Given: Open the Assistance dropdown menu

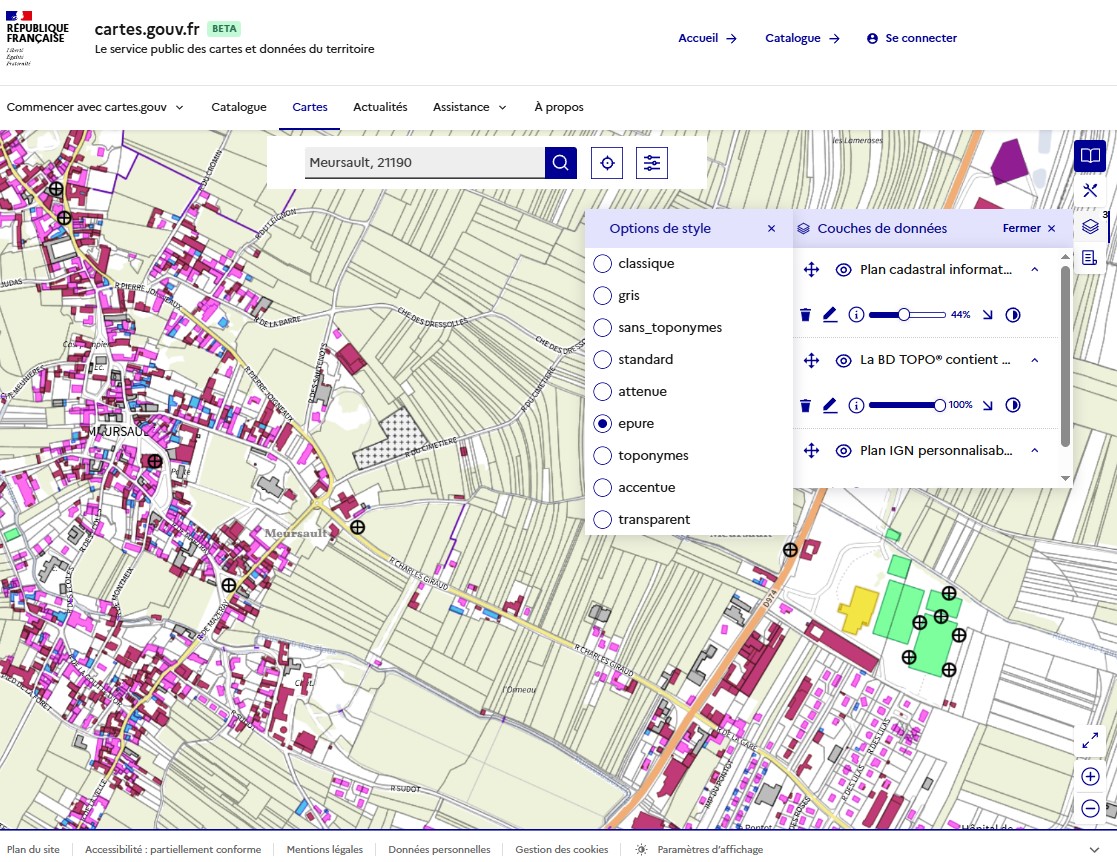Looking at the screenshot, I should pos(469,107).
